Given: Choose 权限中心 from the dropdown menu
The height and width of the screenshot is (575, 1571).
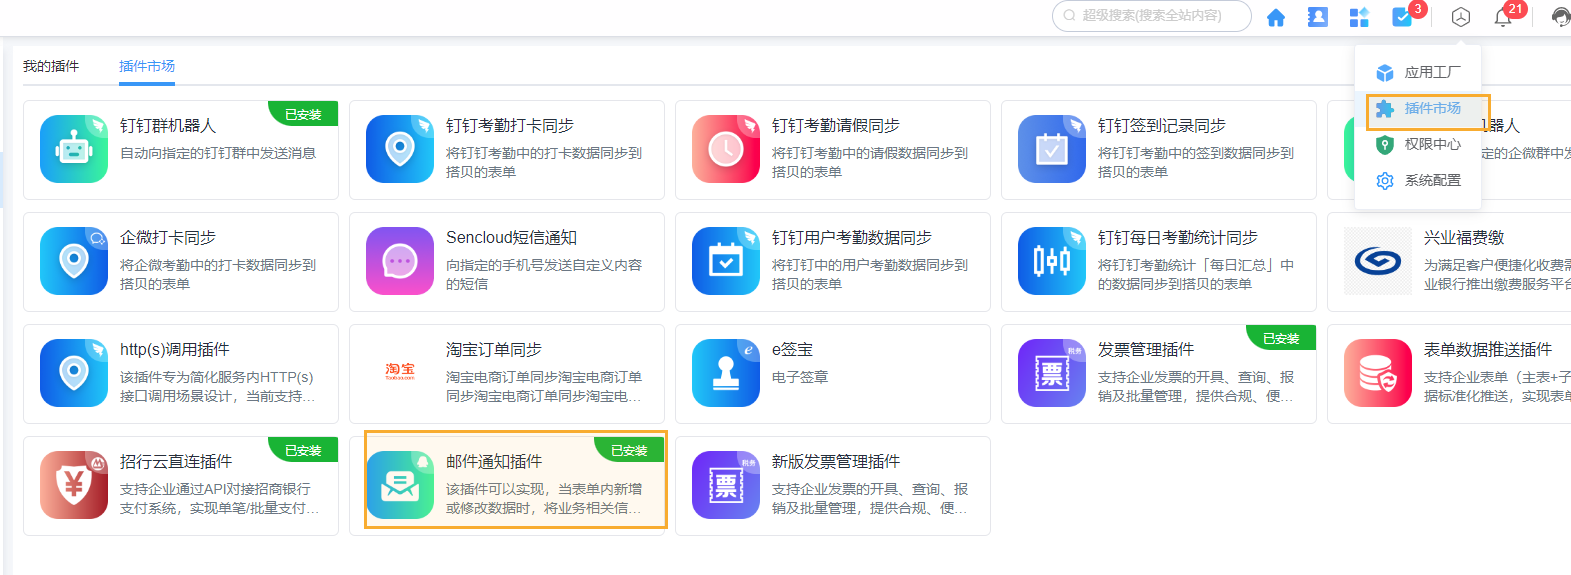Looking at the screenshot, I should [1431, 144].
